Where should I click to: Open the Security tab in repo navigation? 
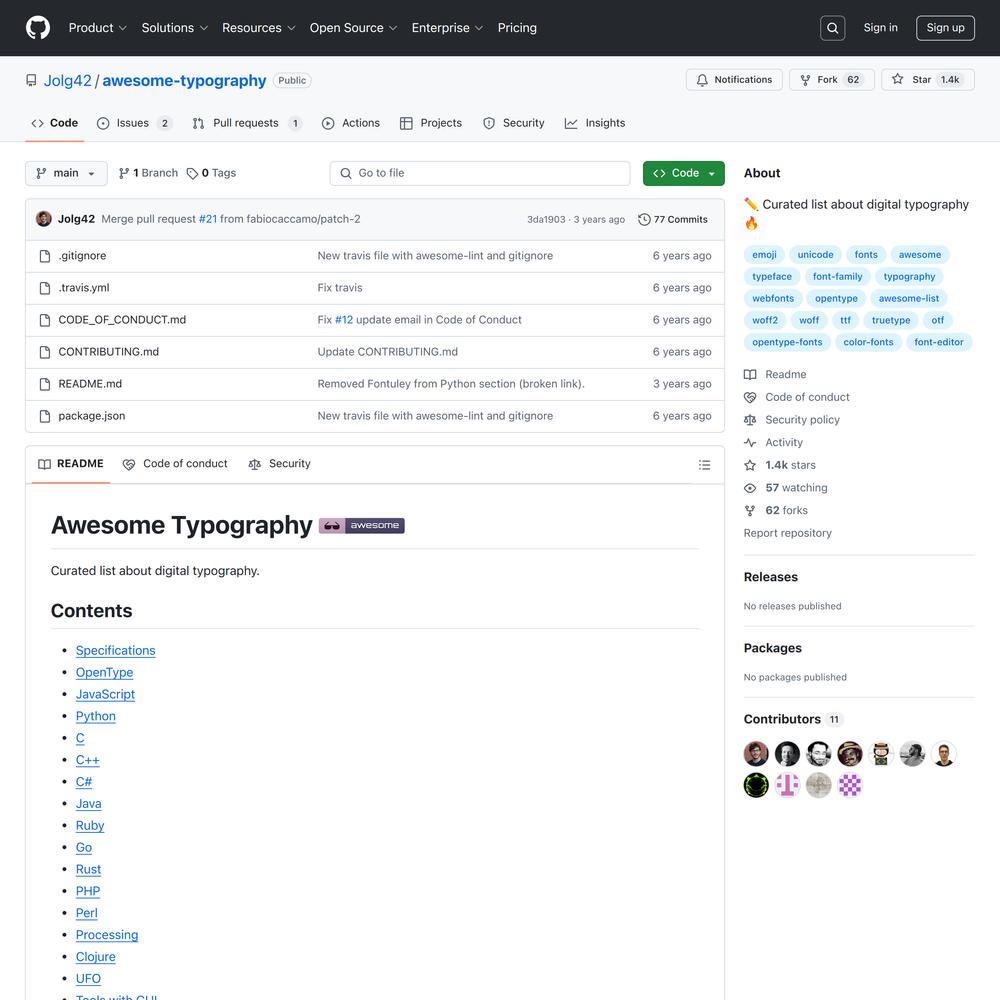coord(513,123)
